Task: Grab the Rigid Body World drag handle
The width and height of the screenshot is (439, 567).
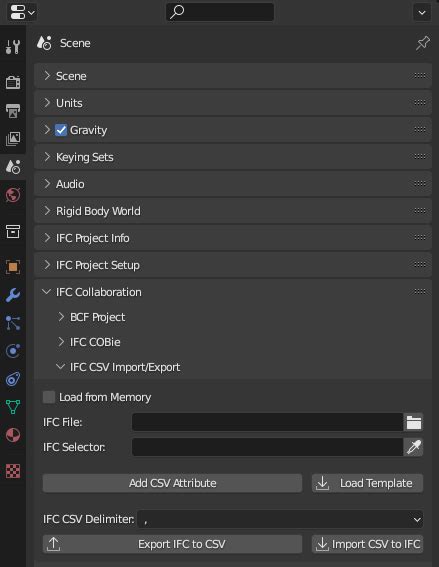Action: click(x=419, y=210)
